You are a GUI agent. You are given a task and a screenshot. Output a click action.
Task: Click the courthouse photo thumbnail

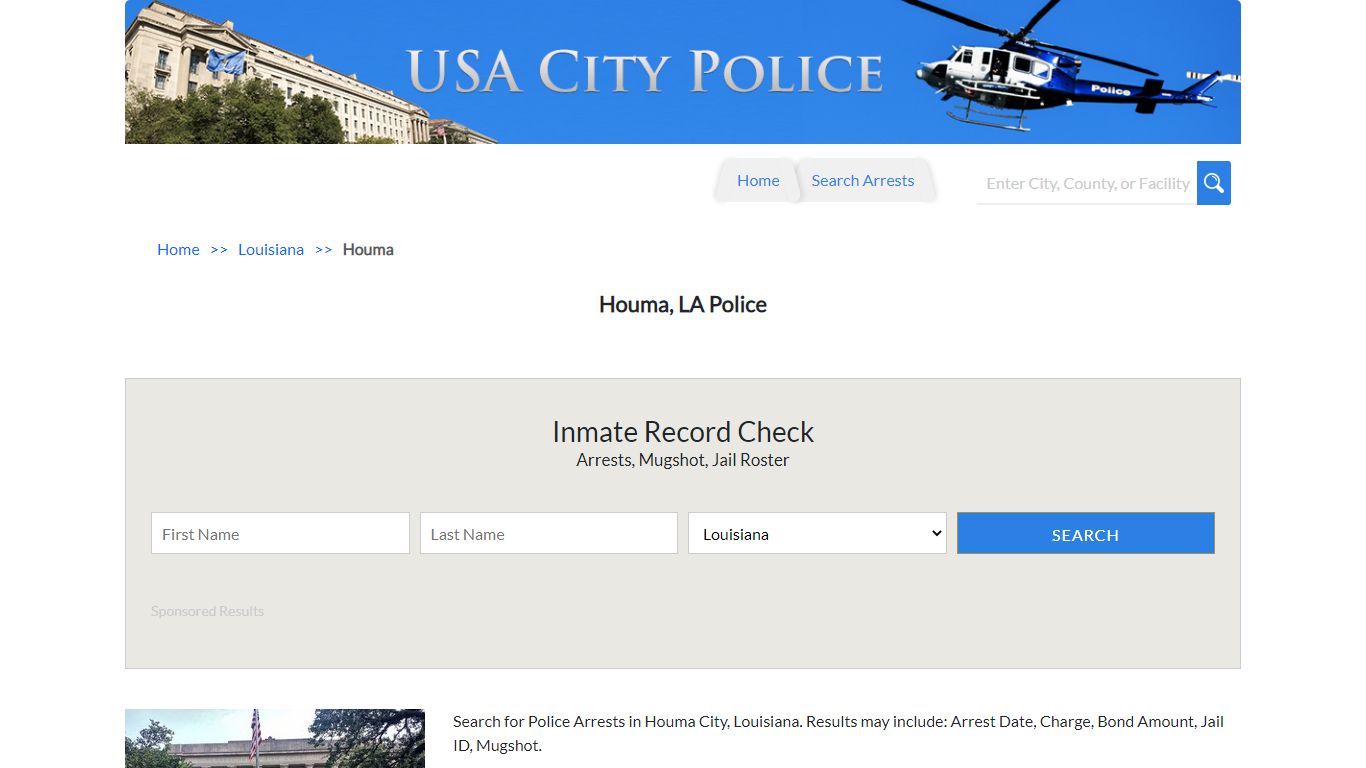(x=275, y=739)
